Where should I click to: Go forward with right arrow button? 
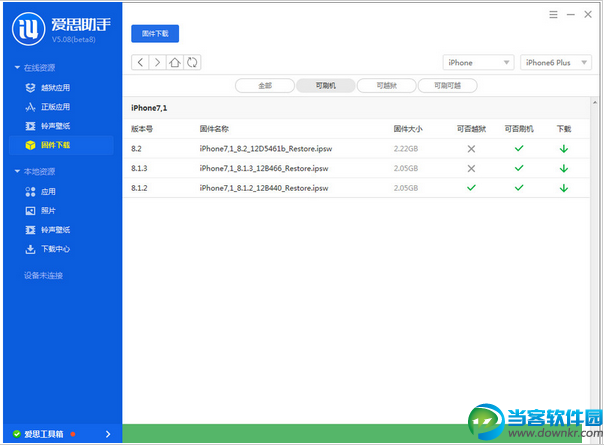click(158, 62)
